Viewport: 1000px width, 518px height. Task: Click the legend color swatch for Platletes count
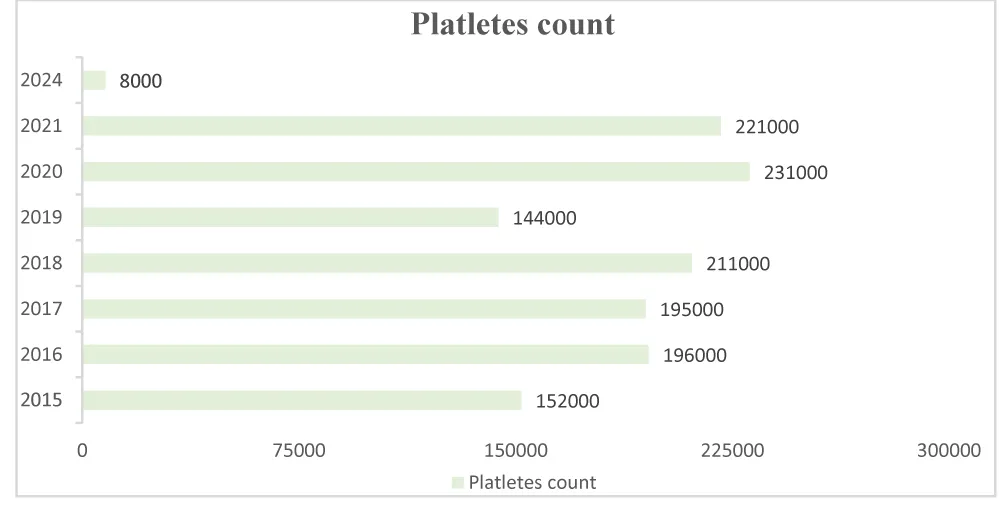(x=458, y=483)
